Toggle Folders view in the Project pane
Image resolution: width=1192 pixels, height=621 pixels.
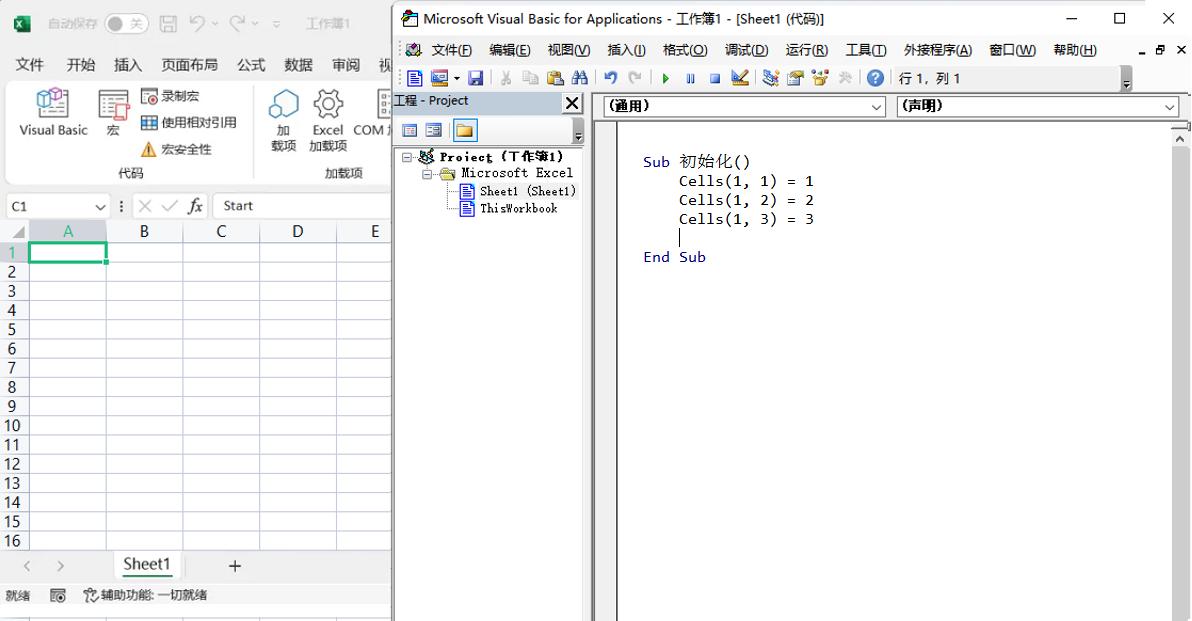coord(464,130)
